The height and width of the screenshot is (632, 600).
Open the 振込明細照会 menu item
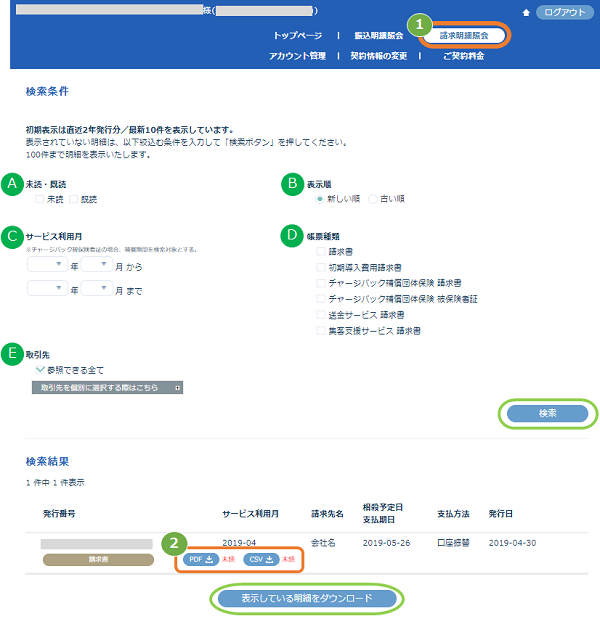(x=378, y=35)
